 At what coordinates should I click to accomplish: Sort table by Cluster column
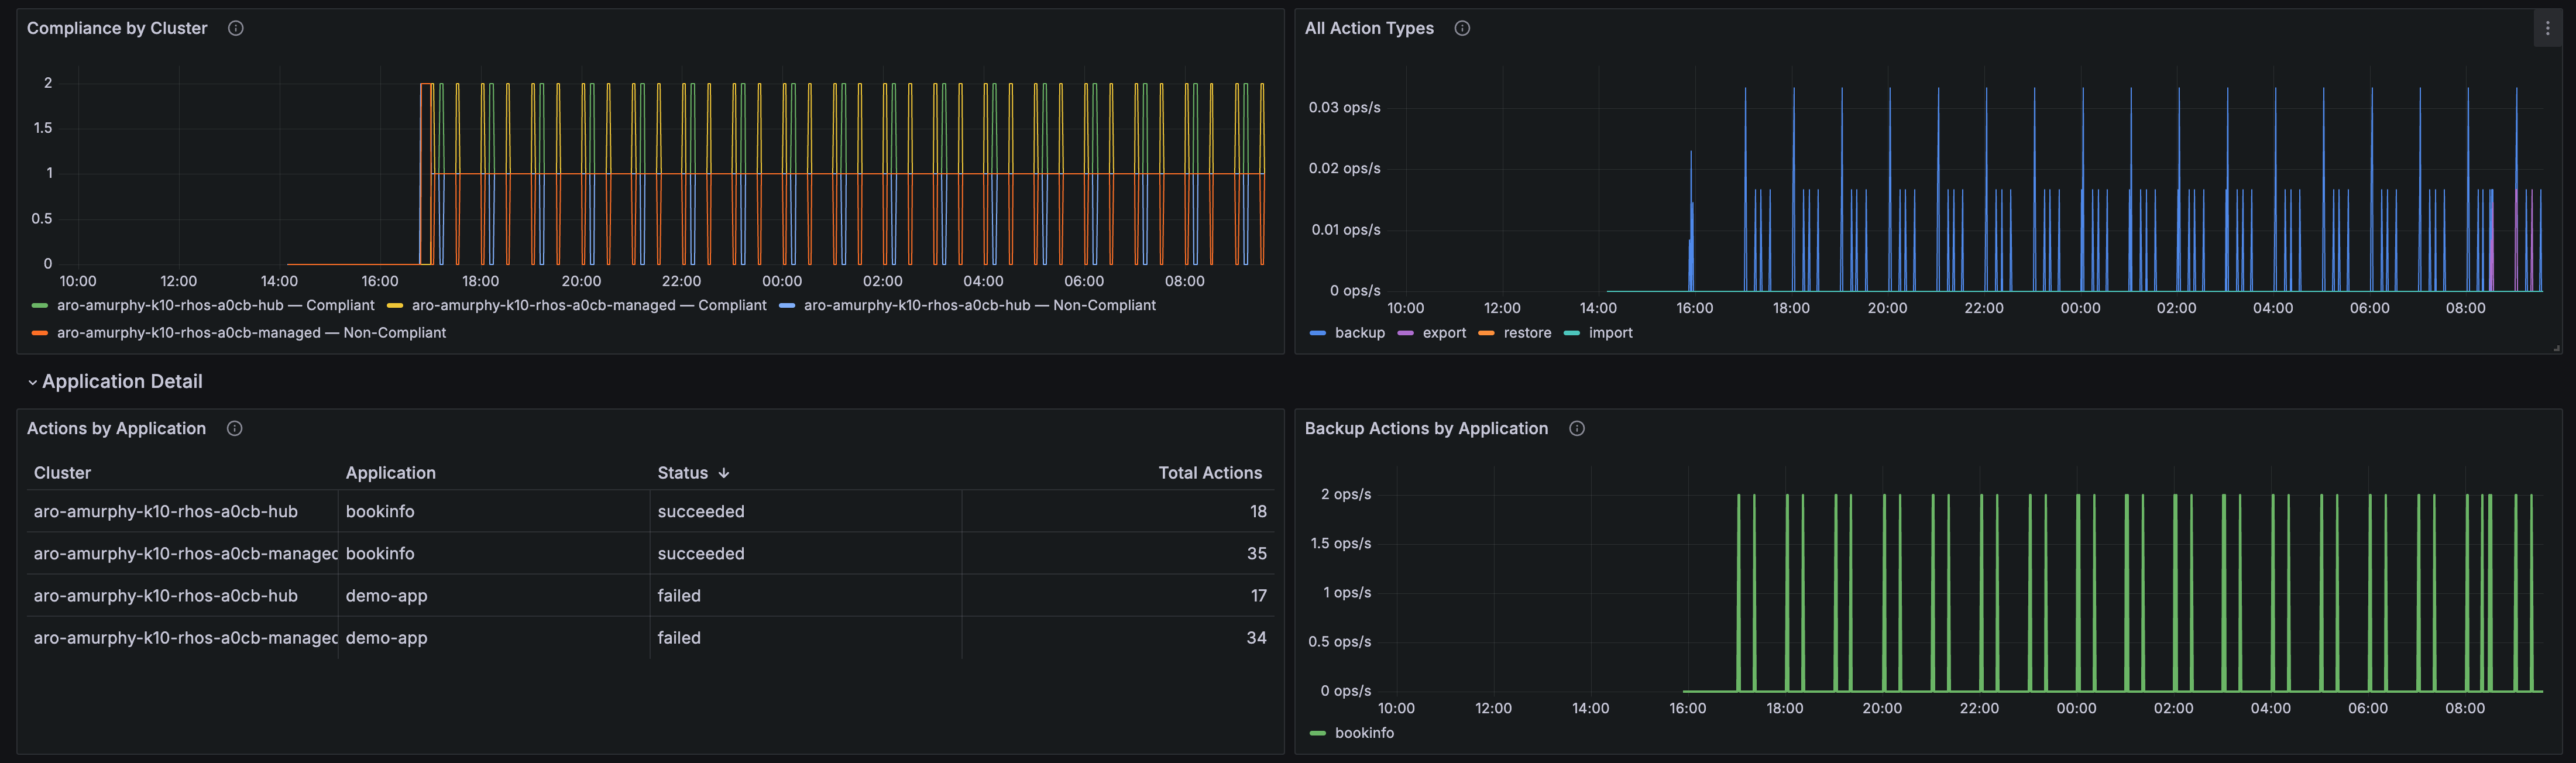click(62, 473)
